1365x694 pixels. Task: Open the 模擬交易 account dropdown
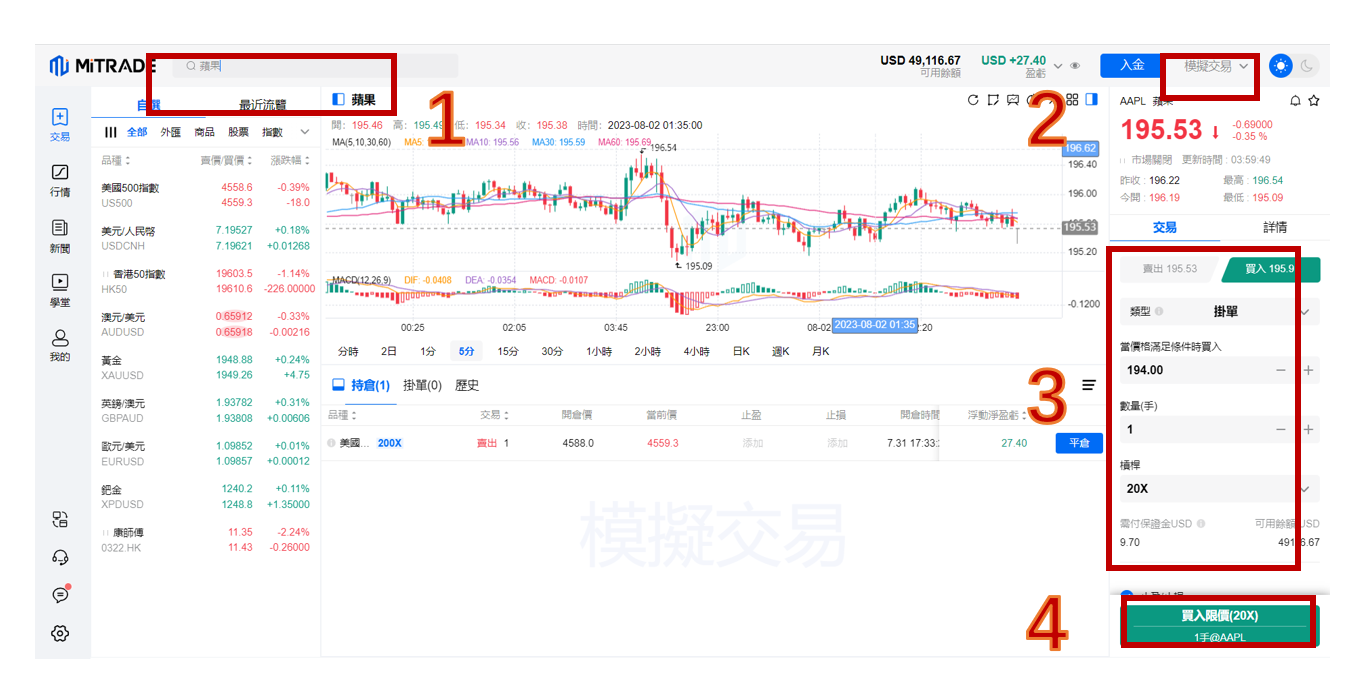click(1216, 66)
